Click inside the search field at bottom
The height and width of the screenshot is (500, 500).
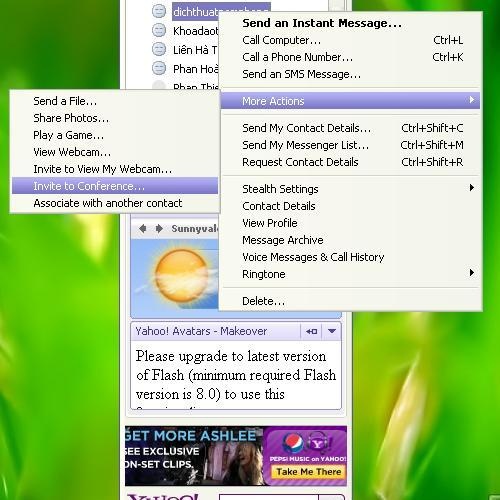coord(269,497)
